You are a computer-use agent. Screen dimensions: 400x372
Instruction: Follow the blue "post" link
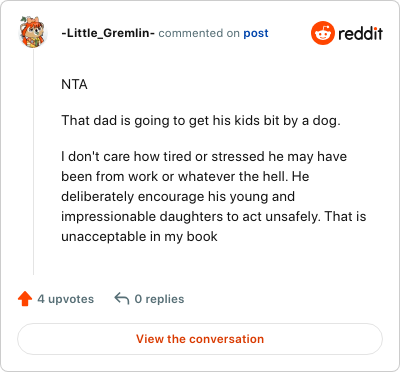[256, 33]
